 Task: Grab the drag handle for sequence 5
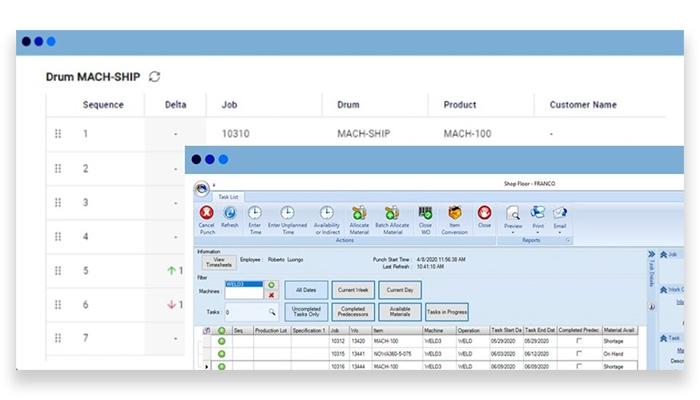click(58, 271)
